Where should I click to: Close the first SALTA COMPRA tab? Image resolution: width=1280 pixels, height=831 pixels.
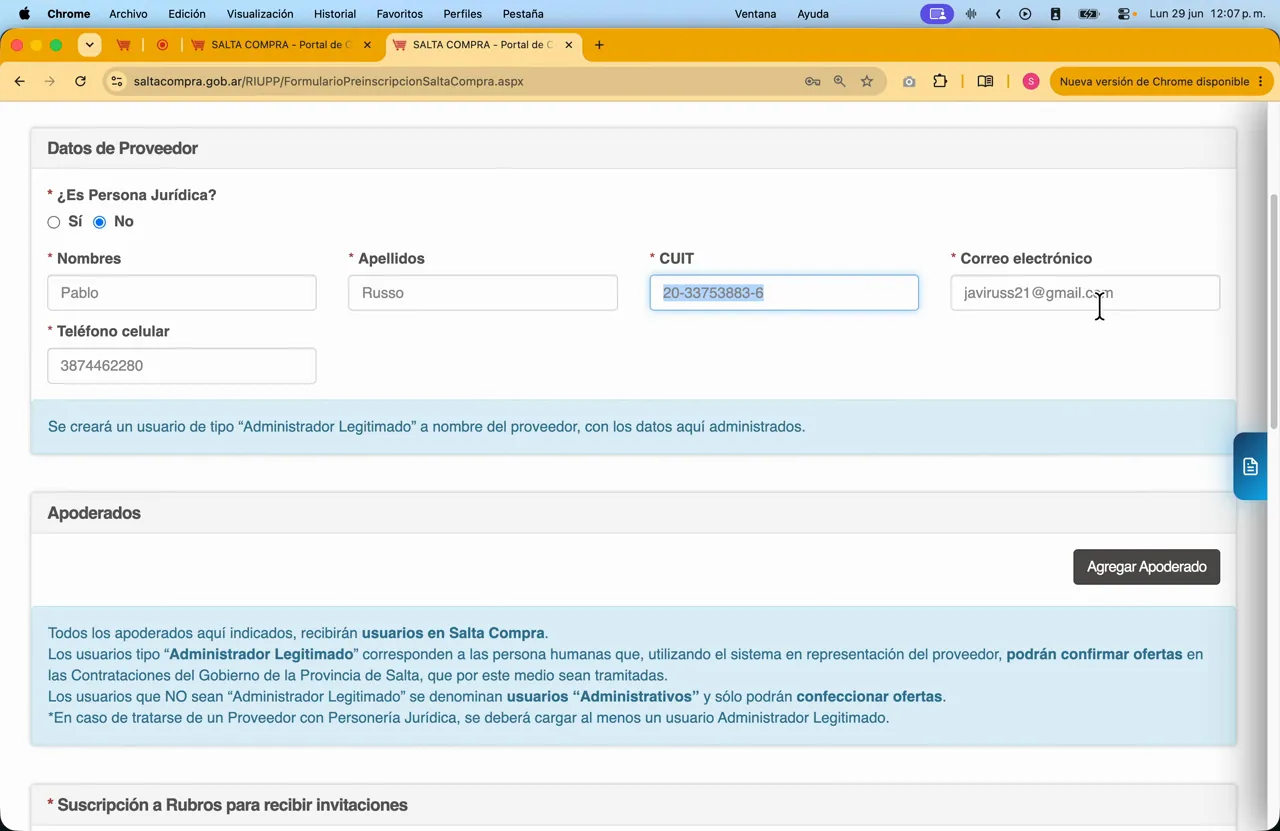pos(367,45)
